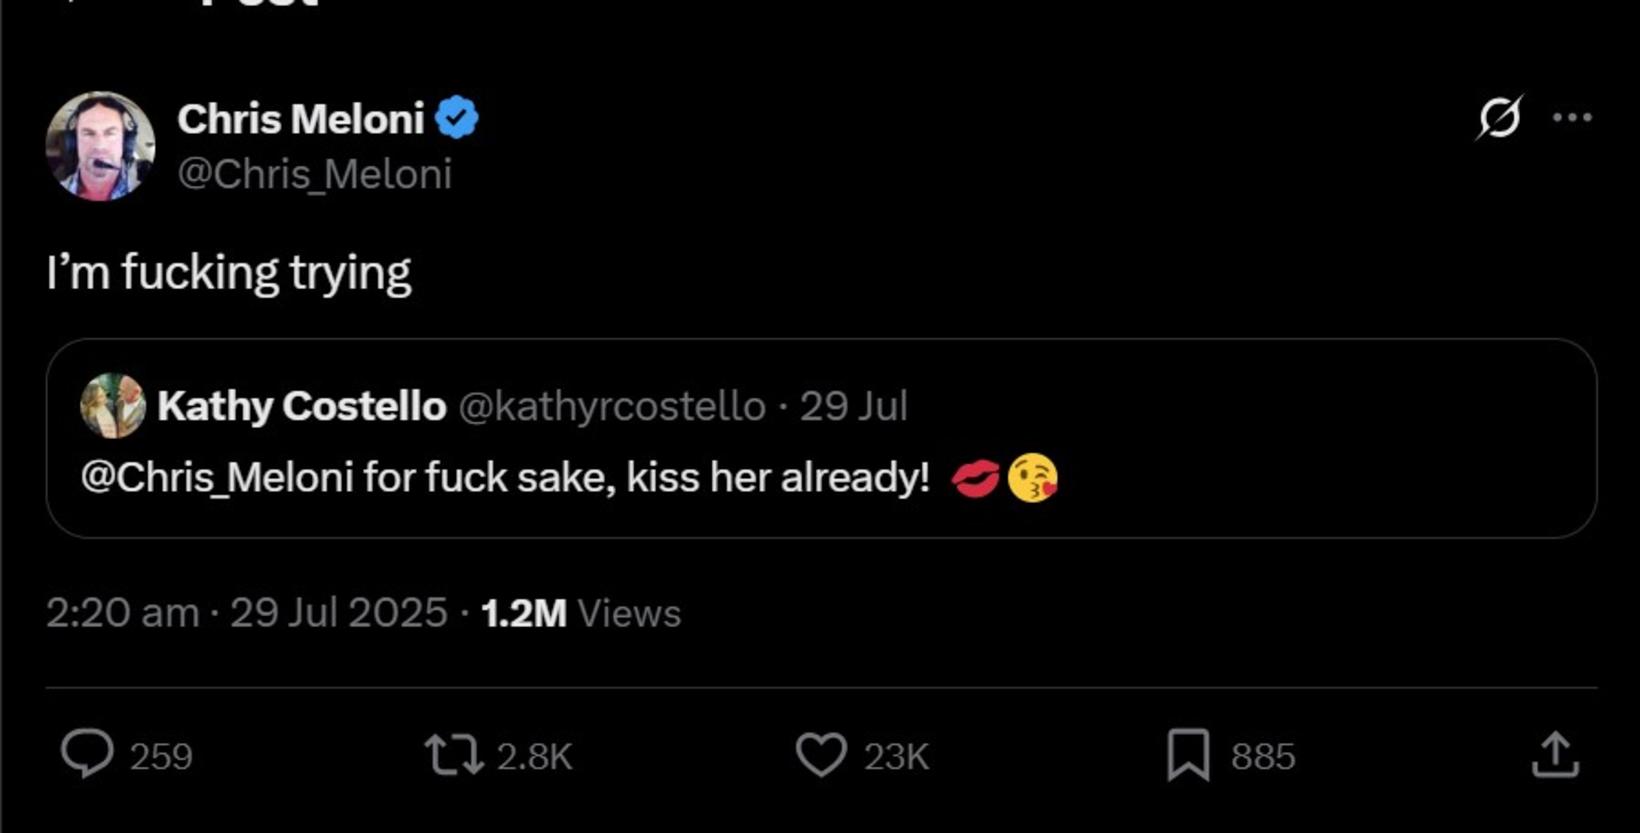Click the Grok slashed-circle icon

1499,118
